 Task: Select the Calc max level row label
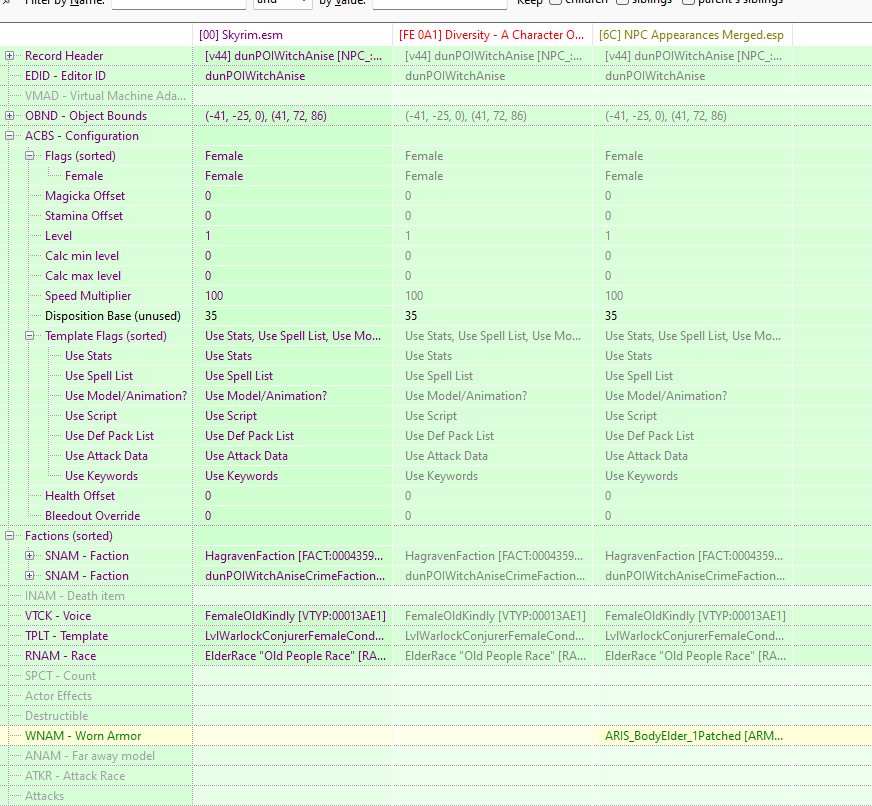pos(83,276)
